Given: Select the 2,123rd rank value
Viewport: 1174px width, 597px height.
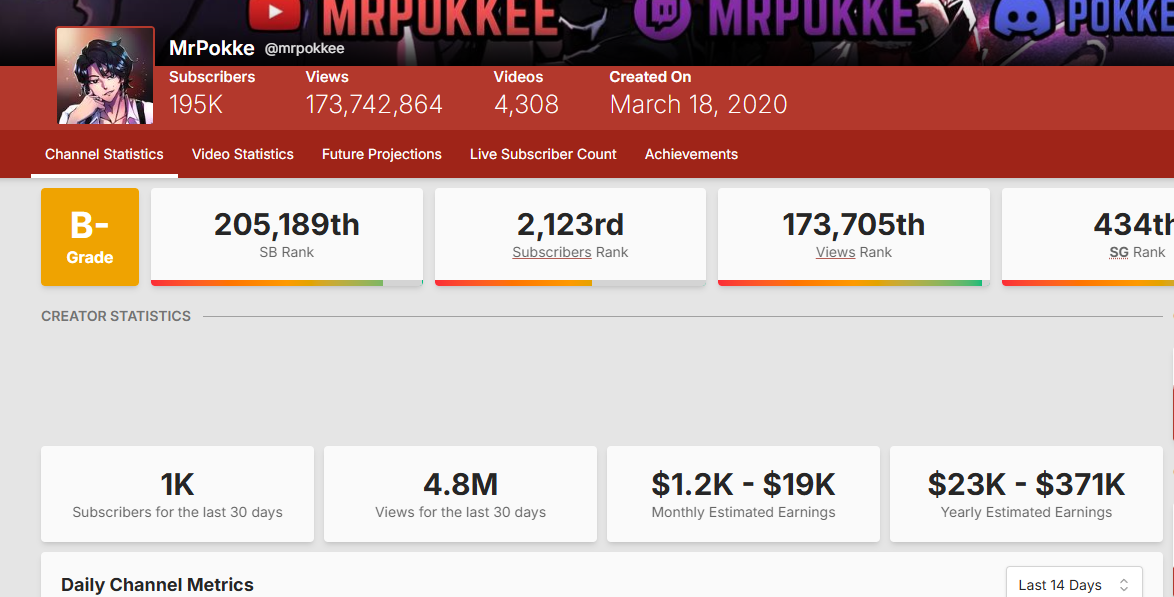Looking at the screenshot, I should click(571, 225).
